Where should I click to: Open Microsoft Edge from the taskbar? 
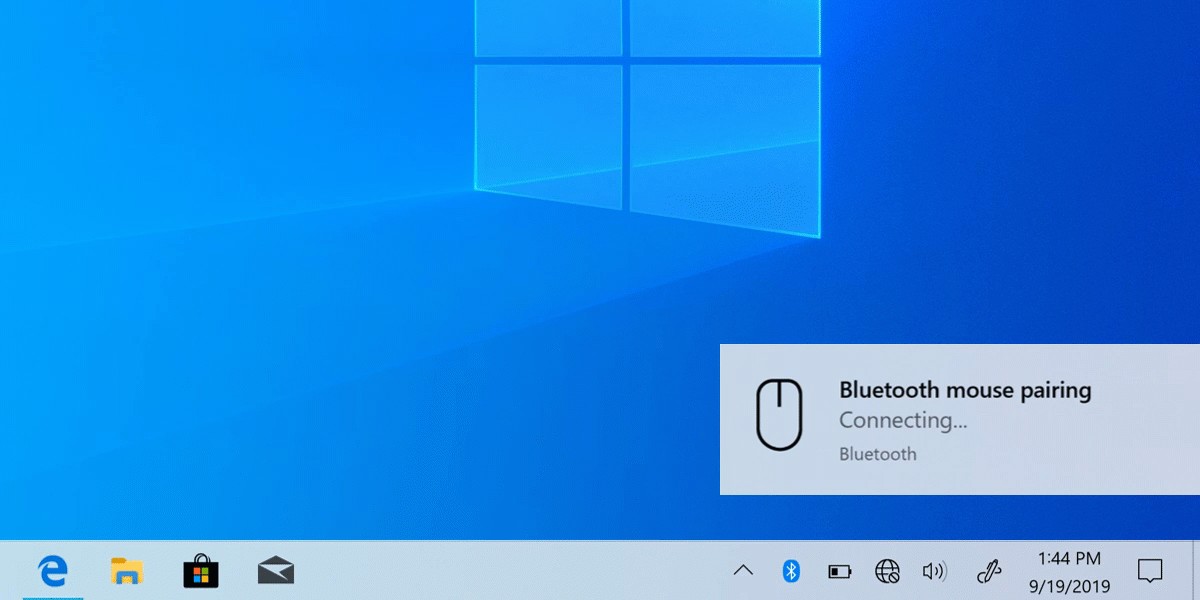(52, 571)
